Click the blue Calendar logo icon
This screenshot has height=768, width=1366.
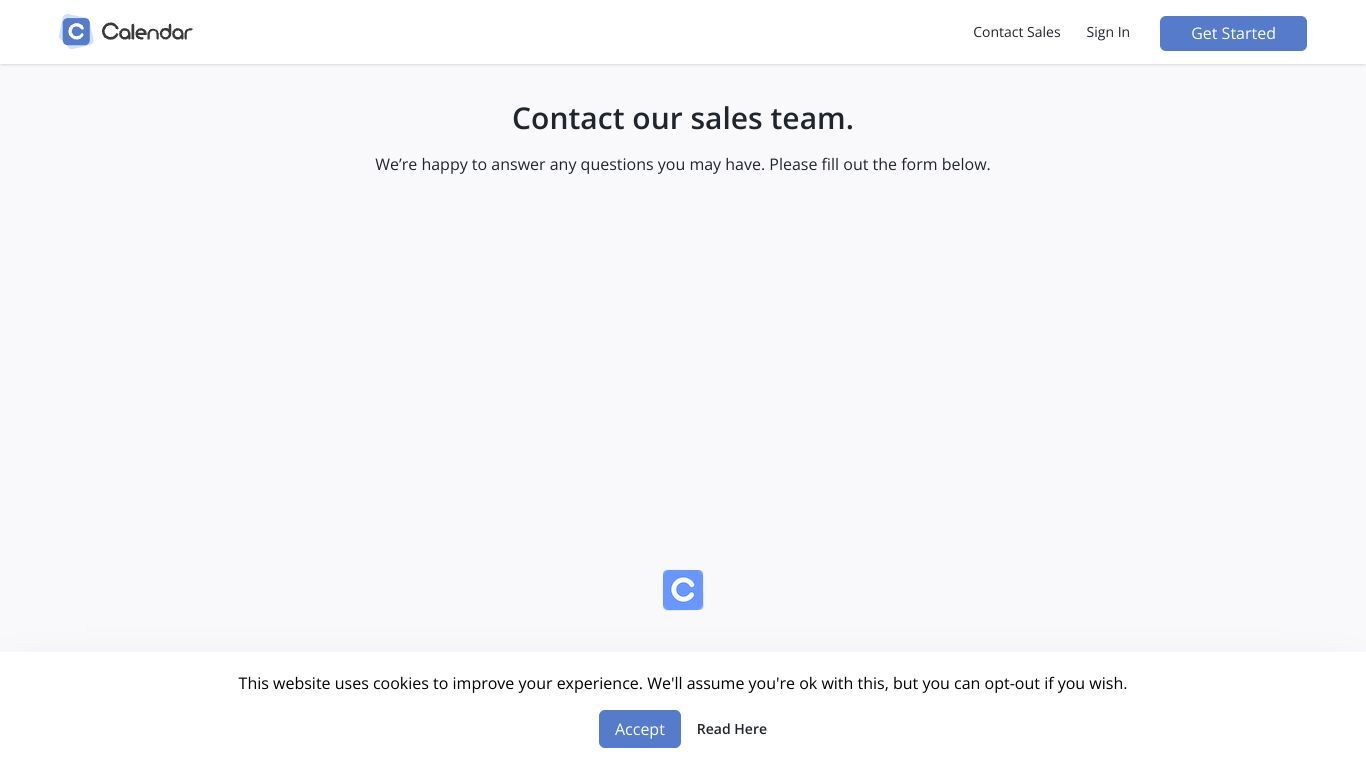coord(76,32)
